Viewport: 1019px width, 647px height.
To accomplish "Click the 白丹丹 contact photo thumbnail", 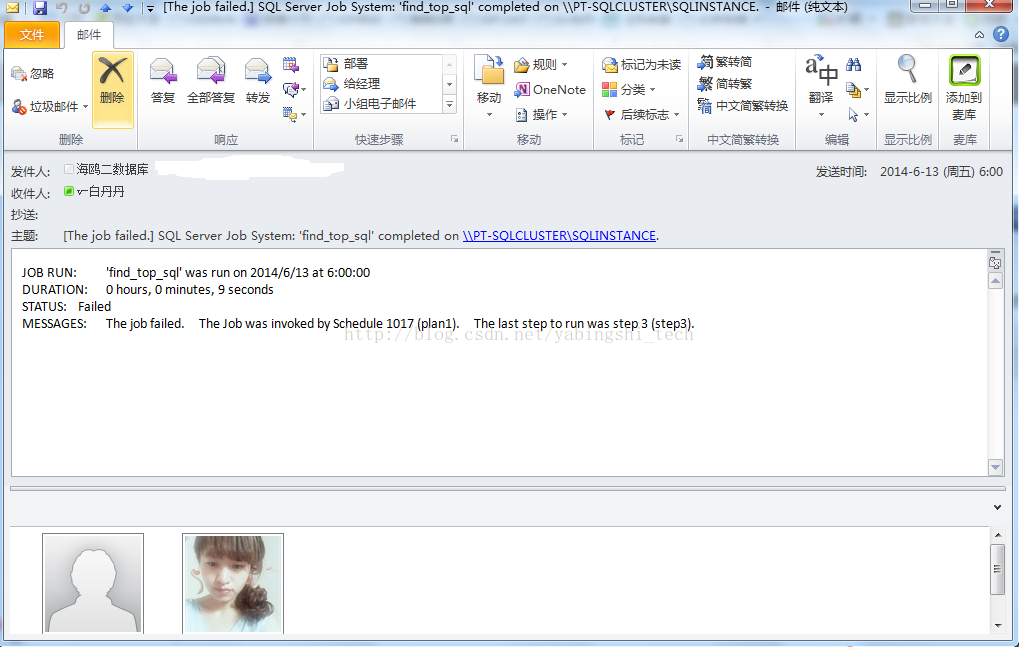I will [233, 583].
